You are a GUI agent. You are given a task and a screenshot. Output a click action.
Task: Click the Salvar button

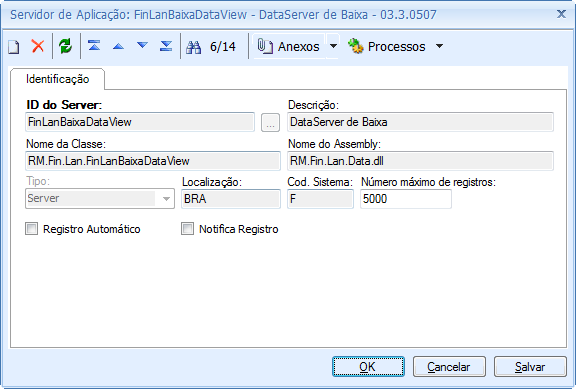tap(530, 367)
